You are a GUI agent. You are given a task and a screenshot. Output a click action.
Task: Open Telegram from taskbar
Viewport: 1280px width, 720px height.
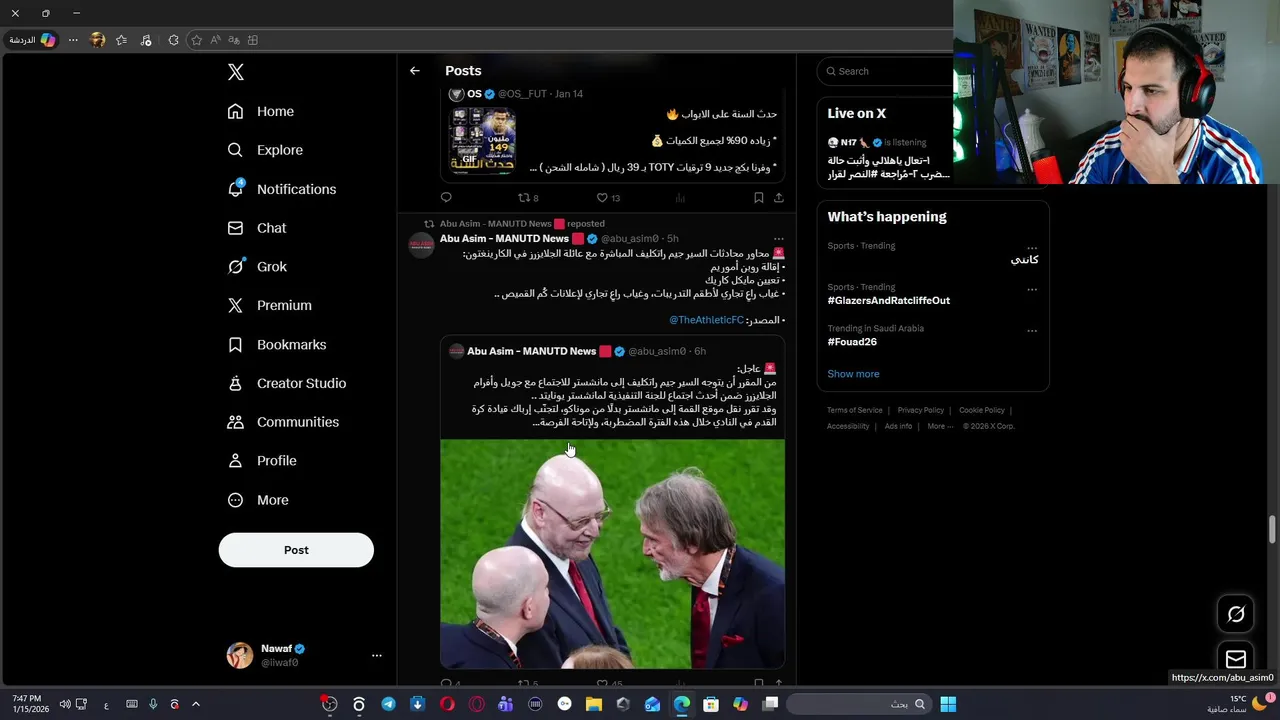click(388, 704)
